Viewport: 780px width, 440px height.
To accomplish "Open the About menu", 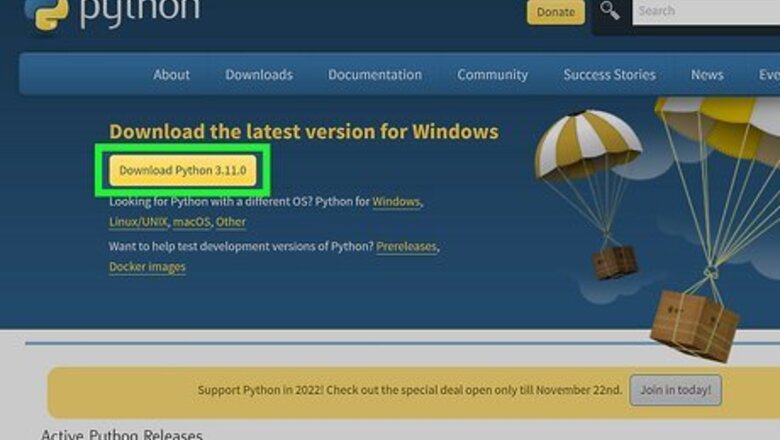I will click(171, 75).
